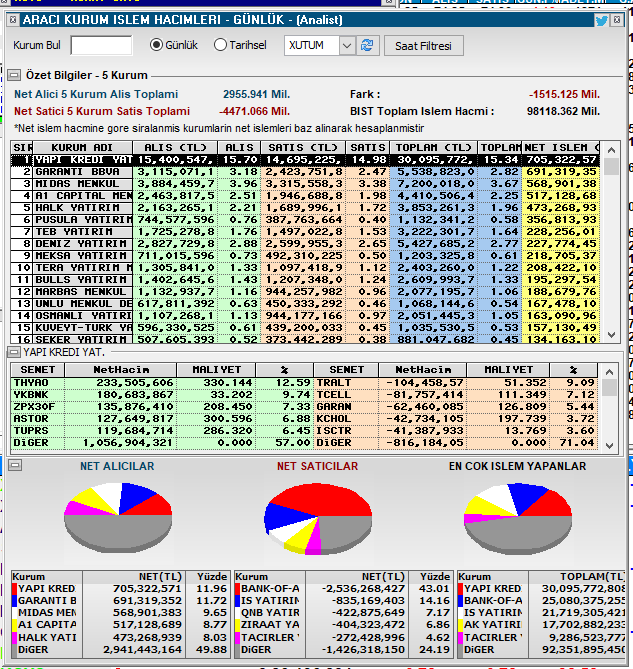Select the BULLS YATIRIM row
The image size is (633, 669).
click(x=305, y=279)
